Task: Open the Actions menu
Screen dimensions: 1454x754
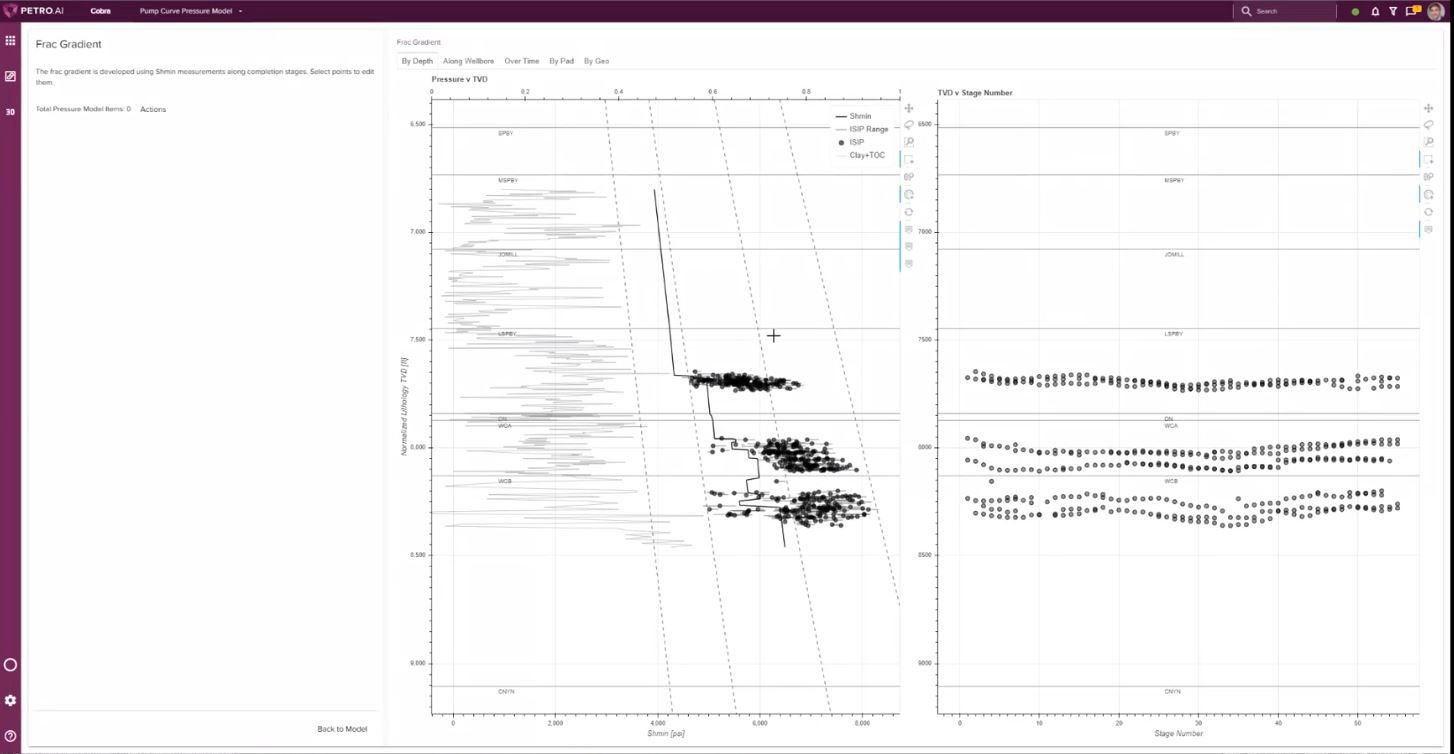Action: [153, 109]
